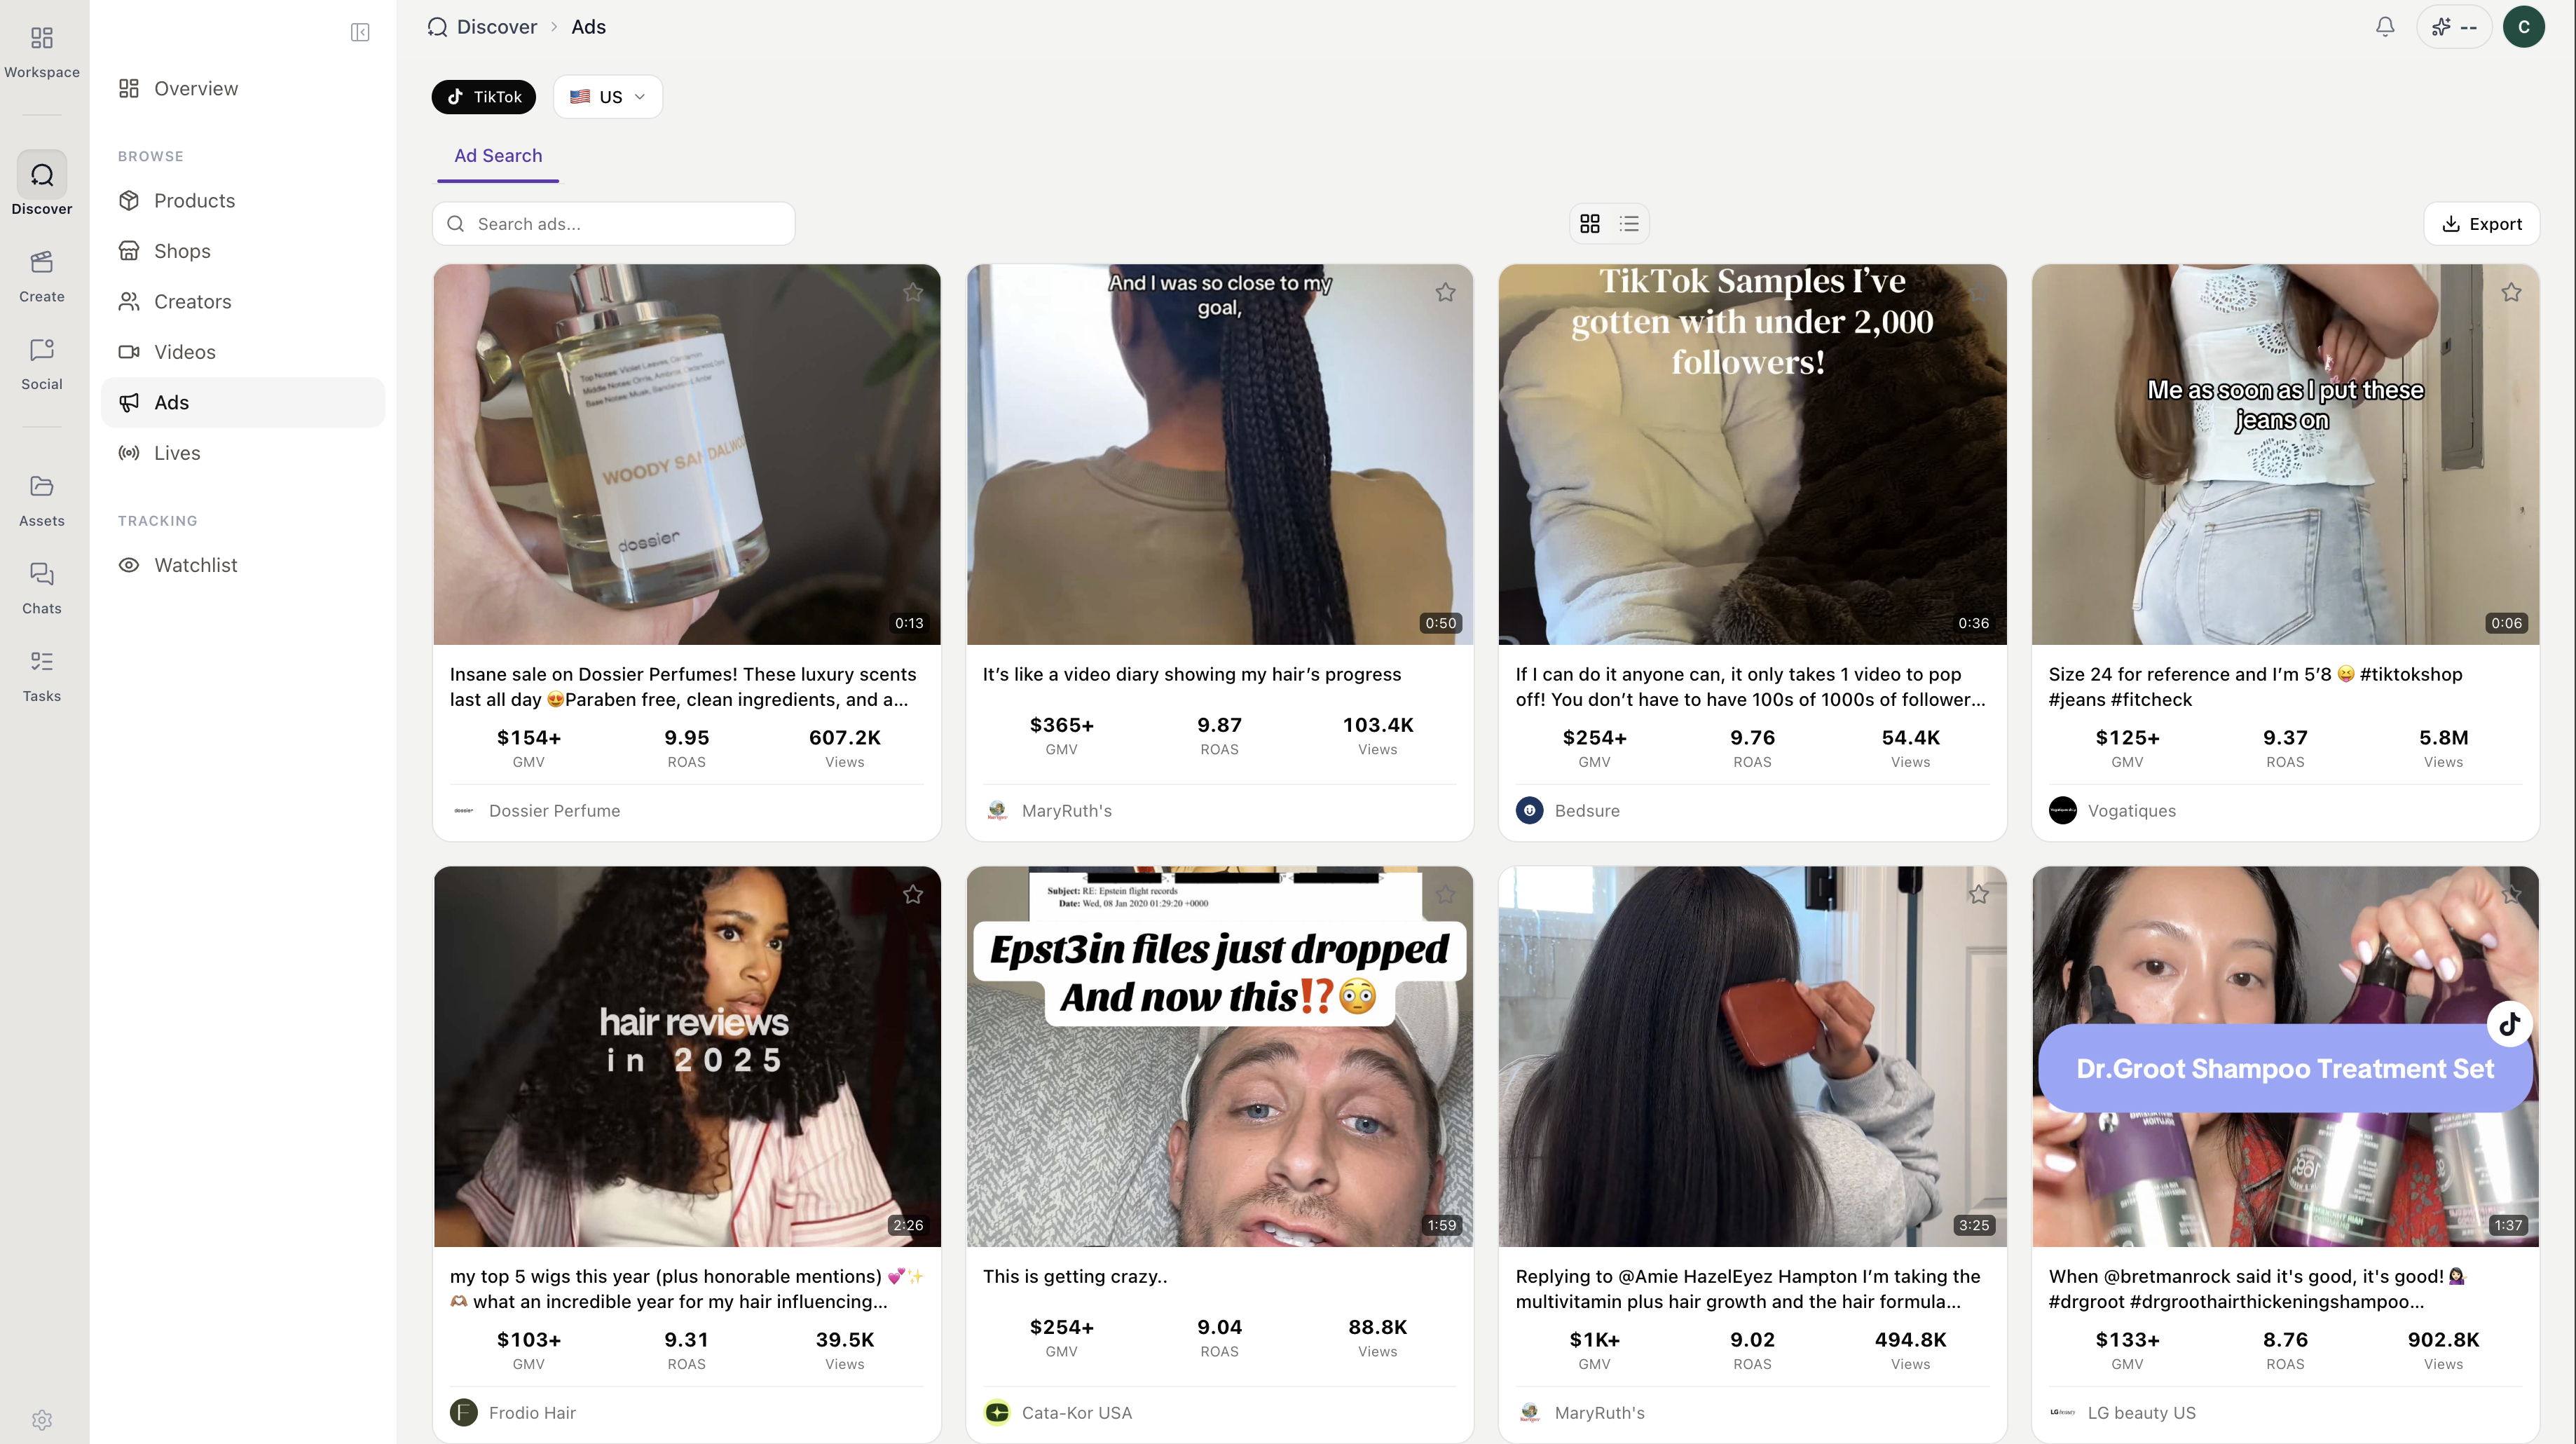
Task: Switch to list view layout
Action: point(1629,224)
